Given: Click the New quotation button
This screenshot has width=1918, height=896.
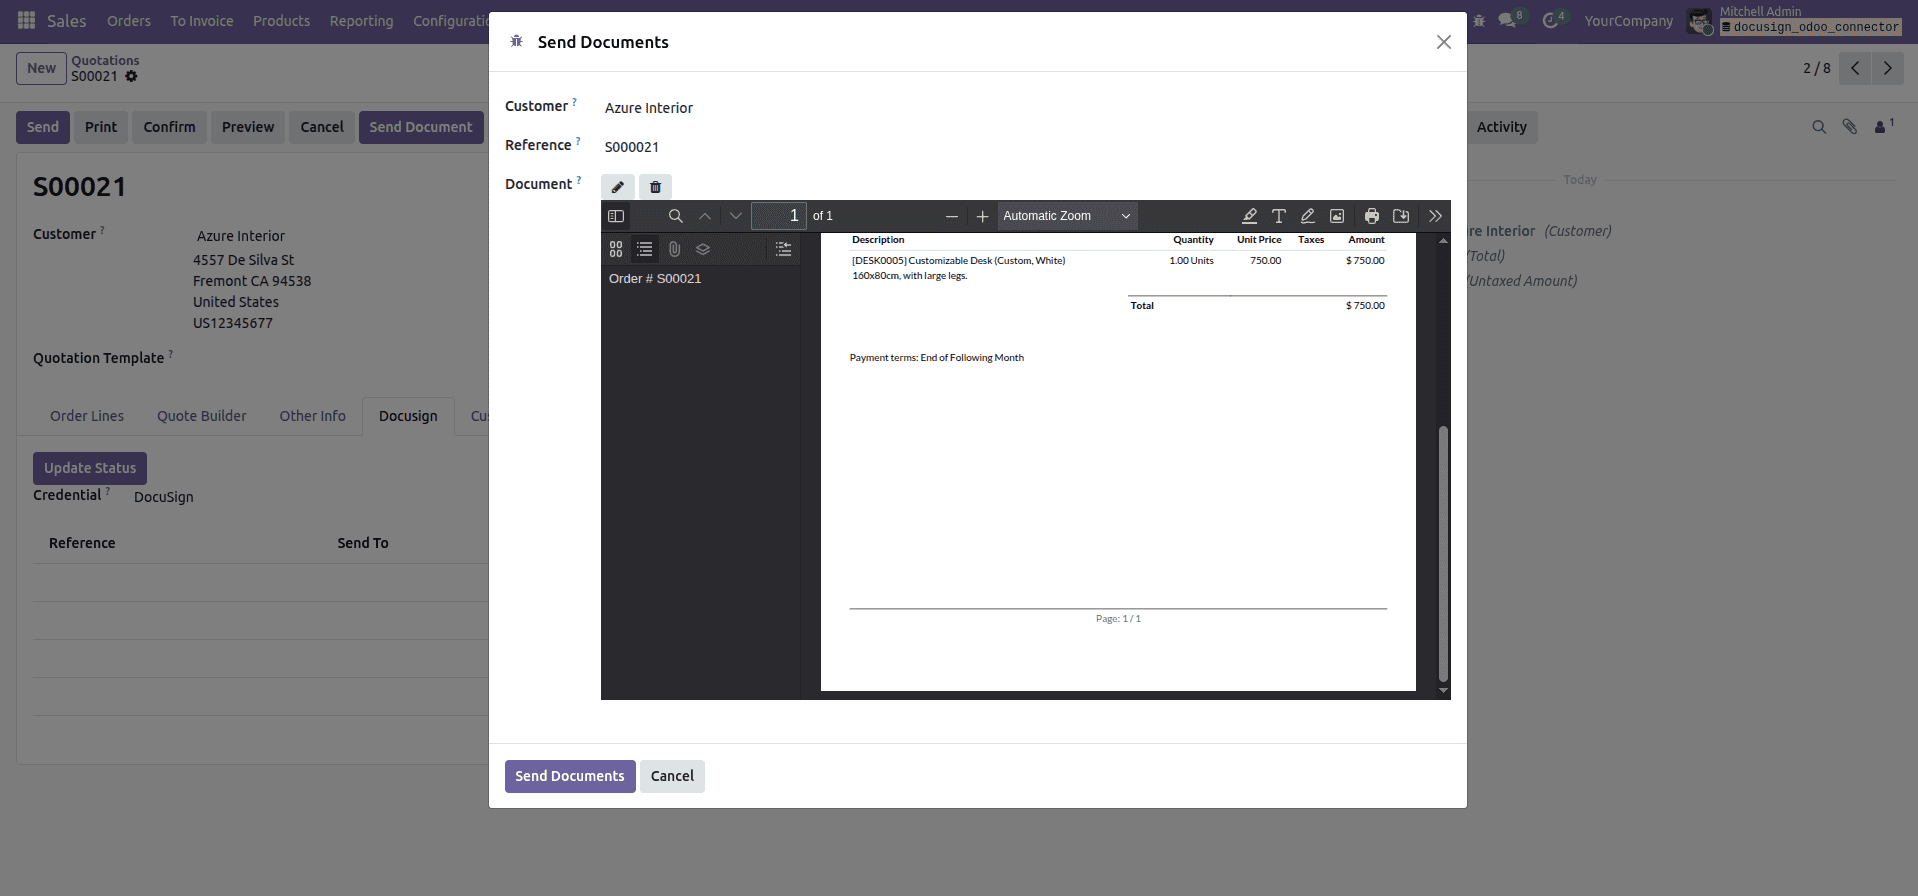Looking at the screenshot, I should point(41,68).
